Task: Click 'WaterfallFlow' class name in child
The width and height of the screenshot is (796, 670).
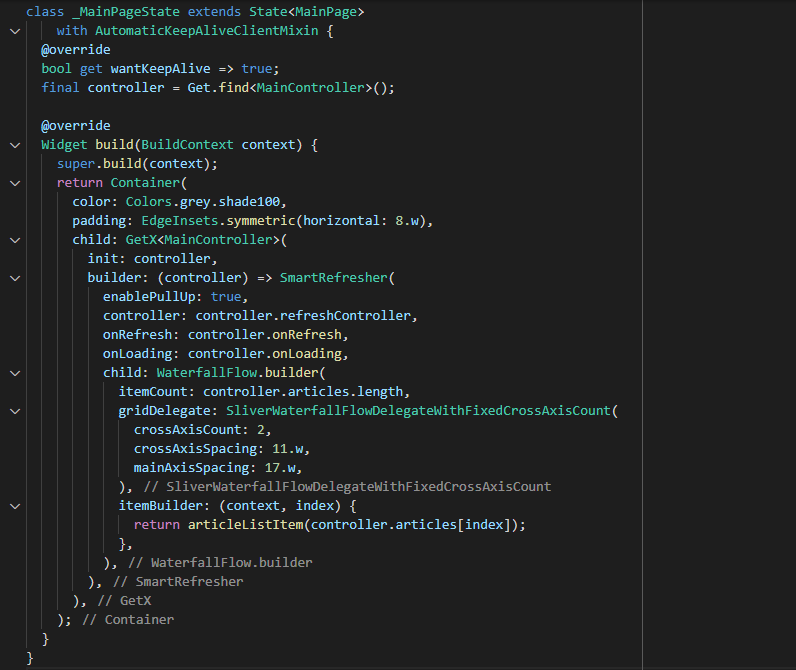Action: point(207,373)
